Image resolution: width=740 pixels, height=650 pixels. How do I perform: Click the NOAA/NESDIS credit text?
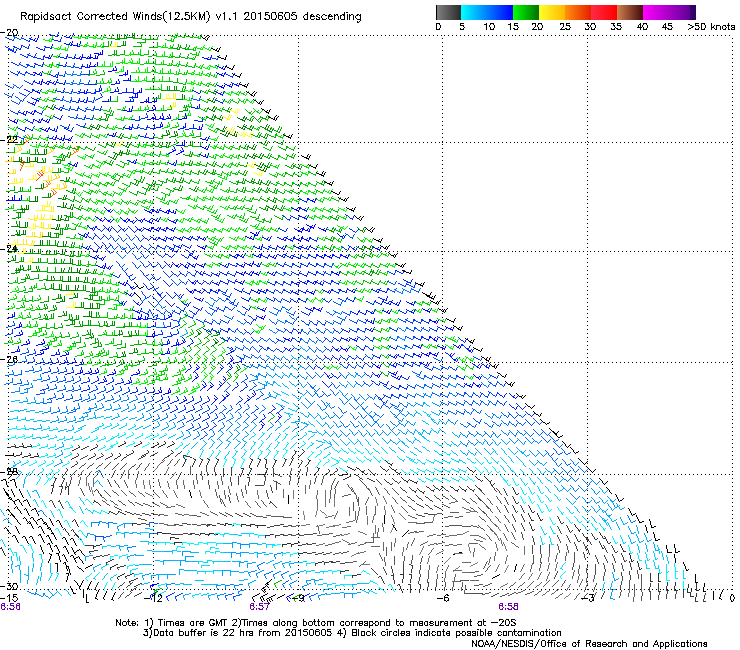tap(589, 643)
